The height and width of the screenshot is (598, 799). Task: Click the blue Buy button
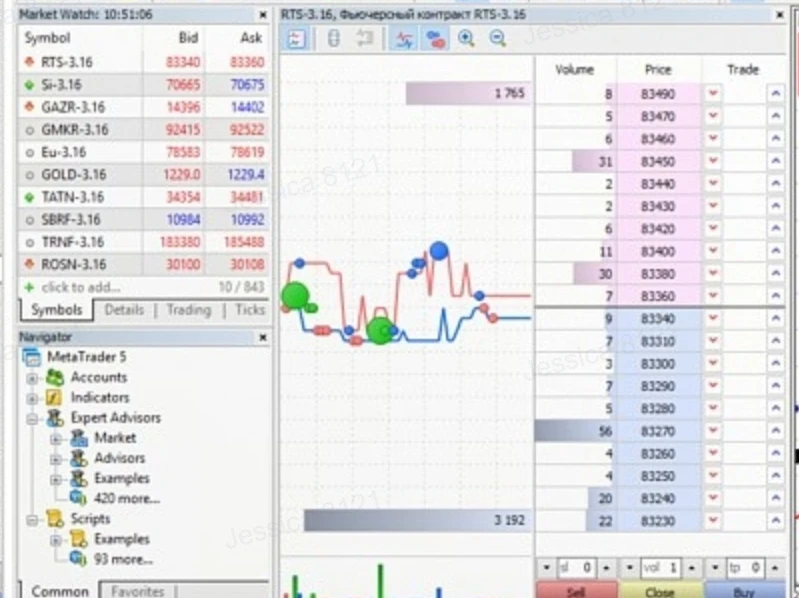click(x=745, y=590)
